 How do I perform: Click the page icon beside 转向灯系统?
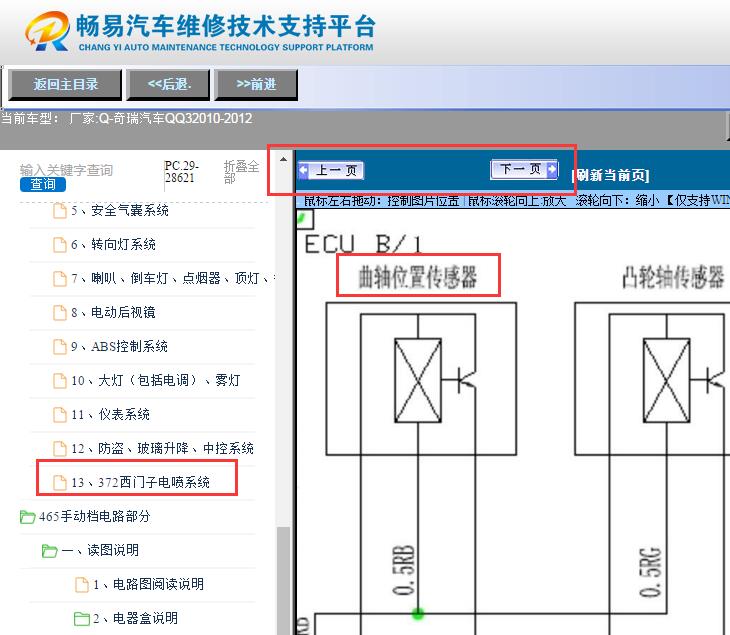(60, 244)
